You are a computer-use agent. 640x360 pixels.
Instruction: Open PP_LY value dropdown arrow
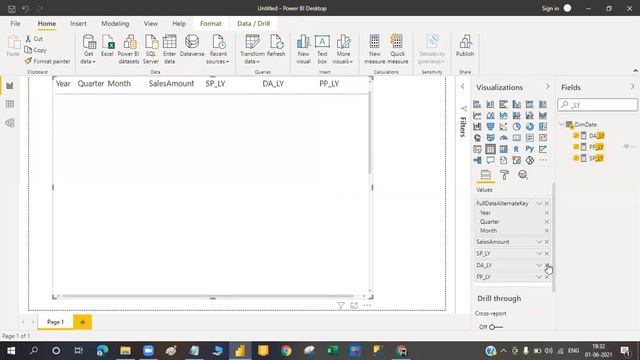[539, 277]
